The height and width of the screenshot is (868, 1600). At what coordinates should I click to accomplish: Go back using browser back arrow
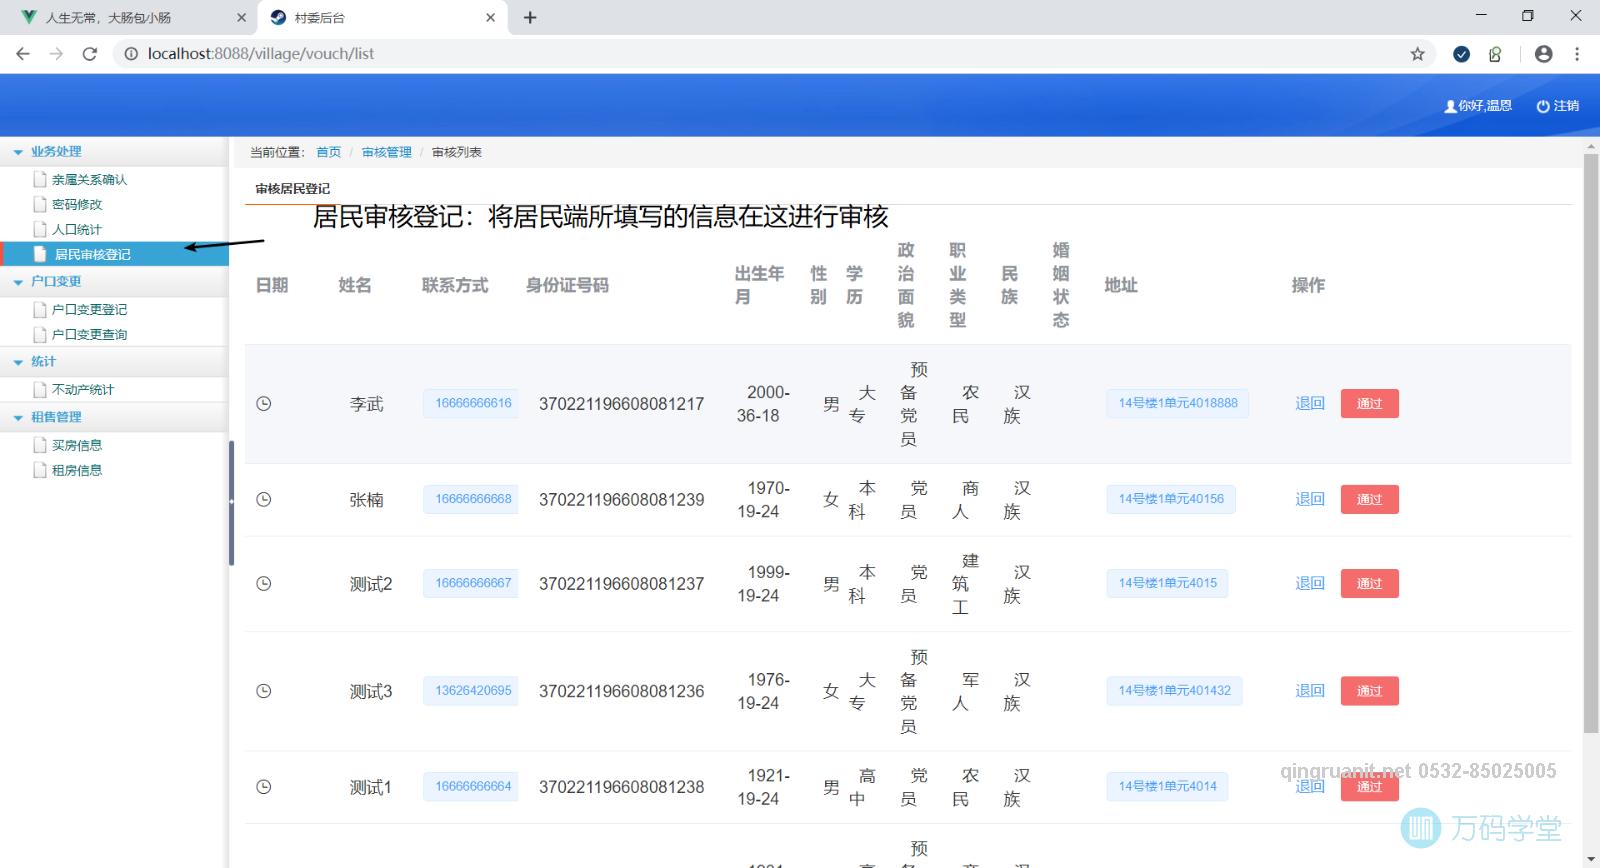(x=23, y=54)
